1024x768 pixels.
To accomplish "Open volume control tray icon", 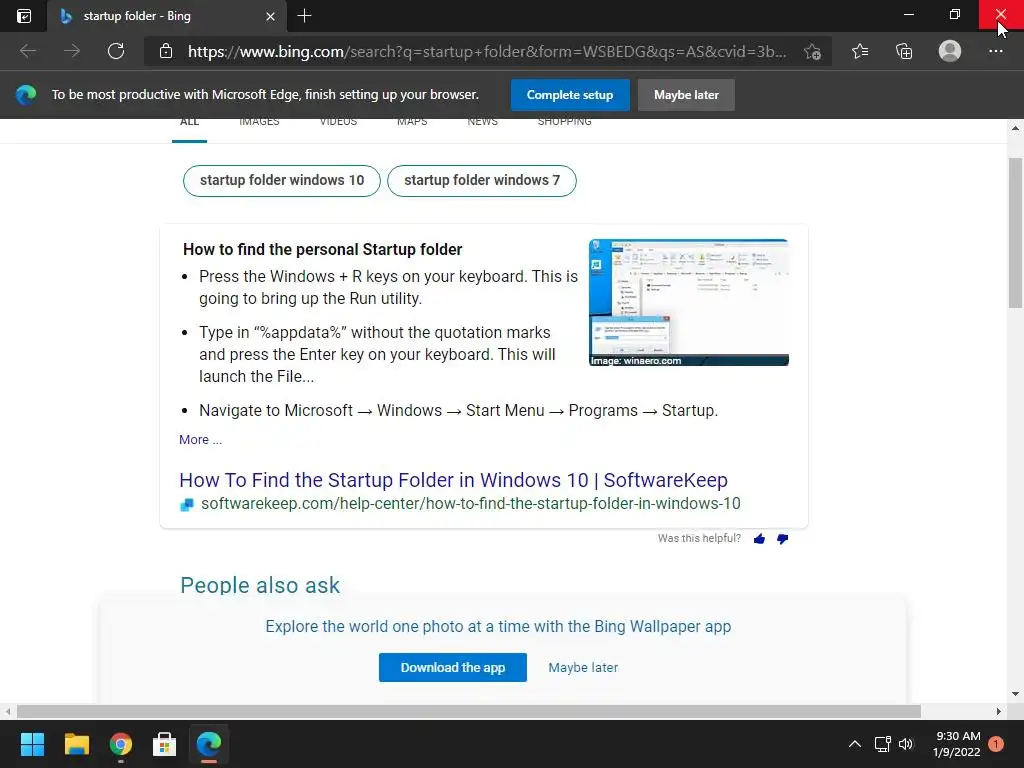I will 906,744.
